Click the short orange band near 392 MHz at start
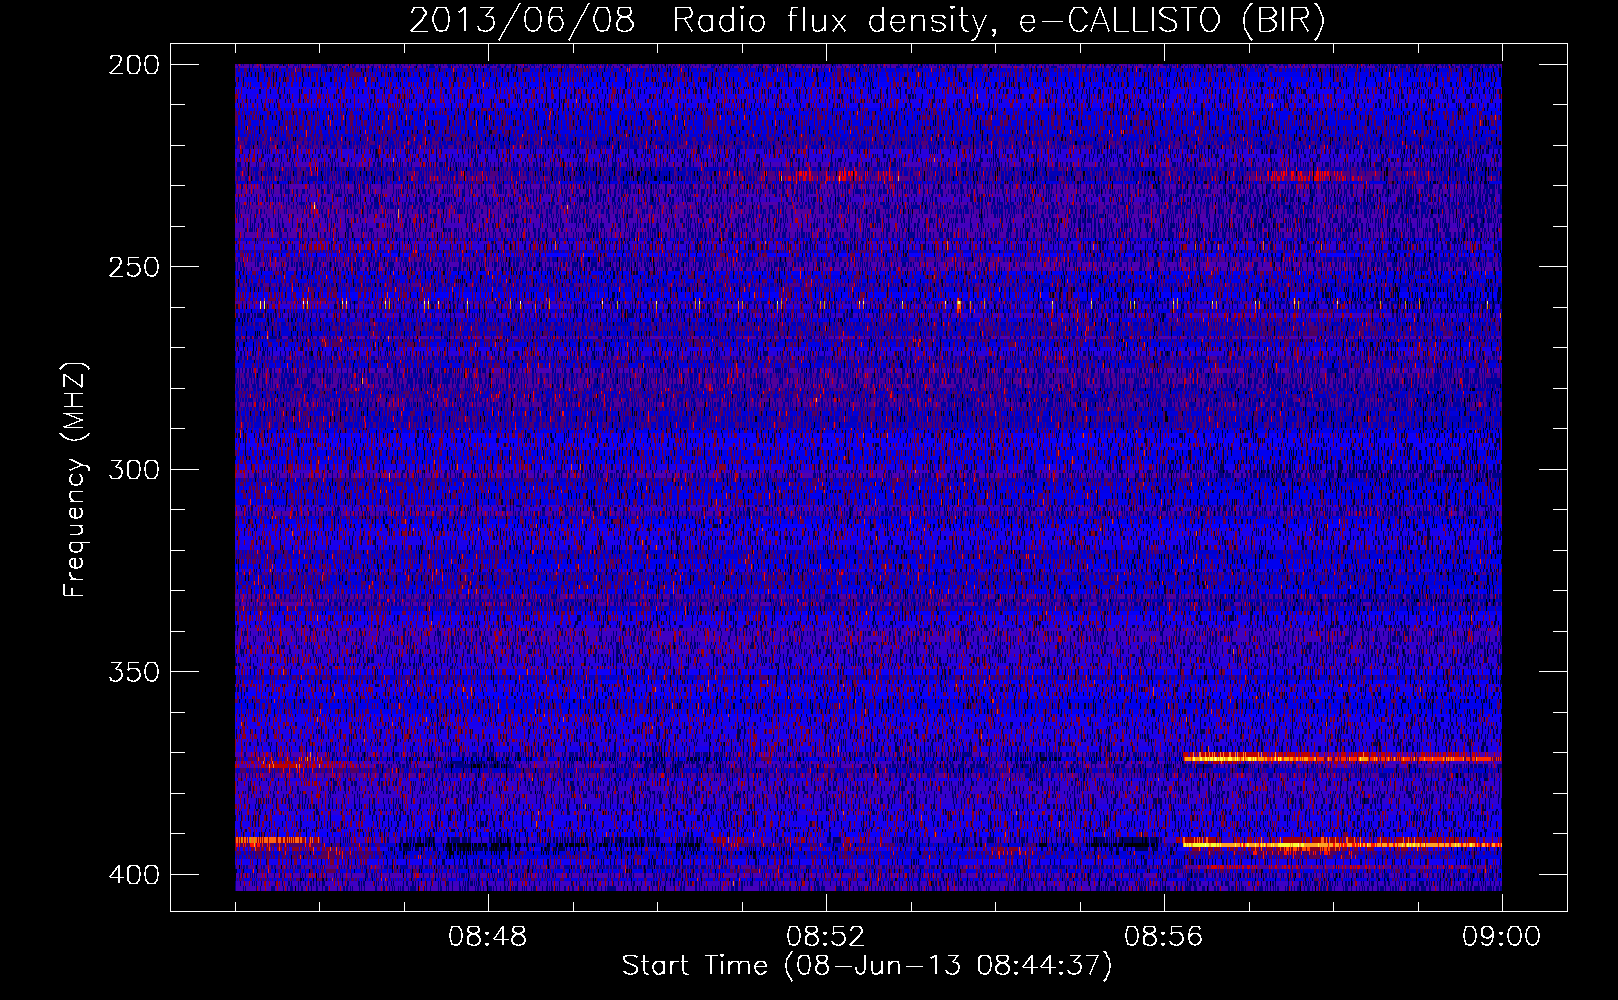This screenshot has width=1618, height=1000. (x=277, y=841)
